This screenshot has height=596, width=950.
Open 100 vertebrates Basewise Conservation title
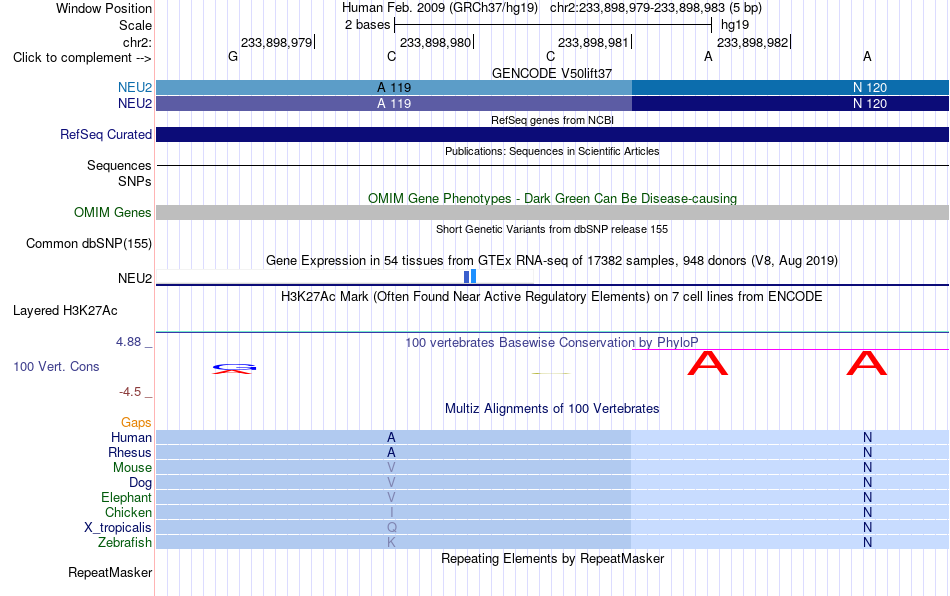[x=552, y=343]
